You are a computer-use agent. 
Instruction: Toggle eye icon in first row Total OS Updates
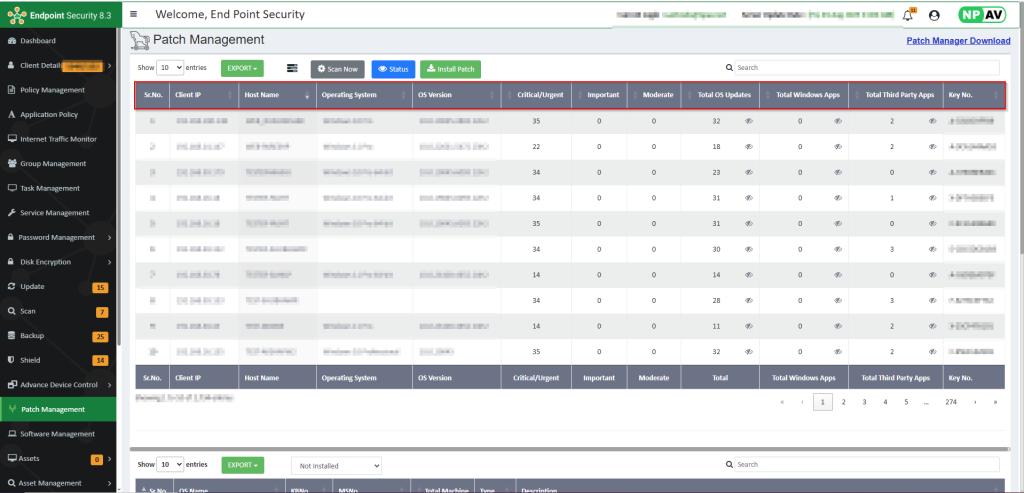click(x=748, y=121)
